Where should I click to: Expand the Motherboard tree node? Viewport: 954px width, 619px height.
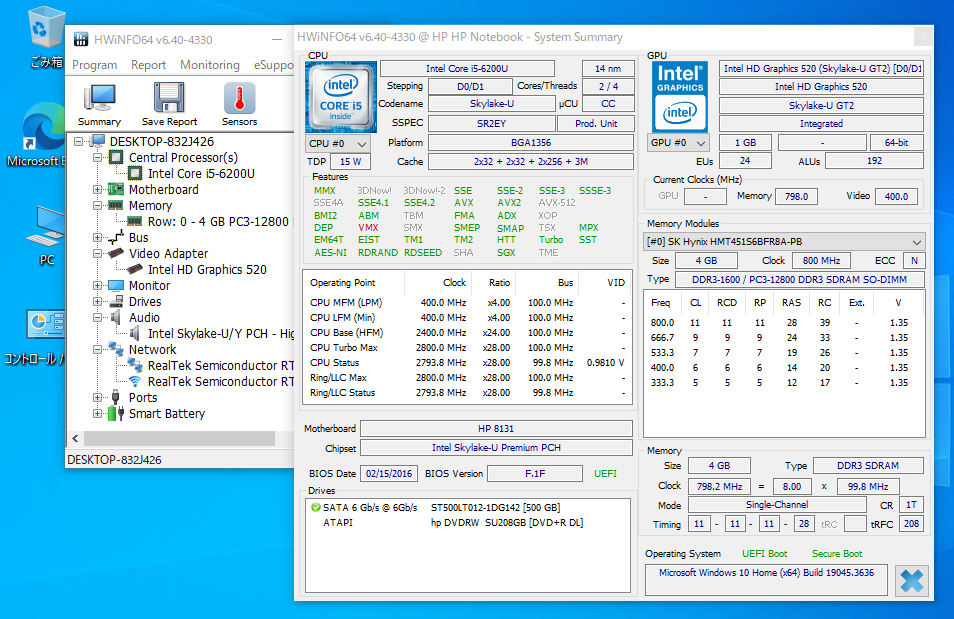[x=98, y=189]
